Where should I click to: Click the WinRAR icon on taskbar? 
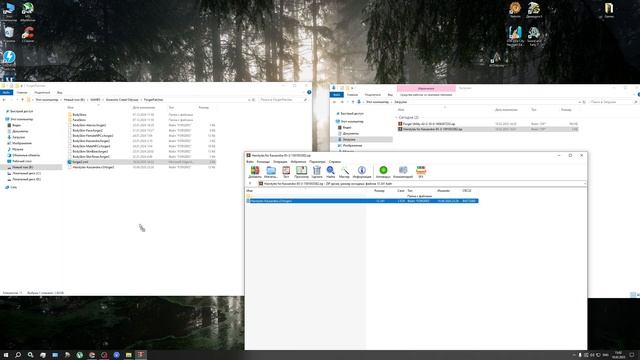(141, 355)
